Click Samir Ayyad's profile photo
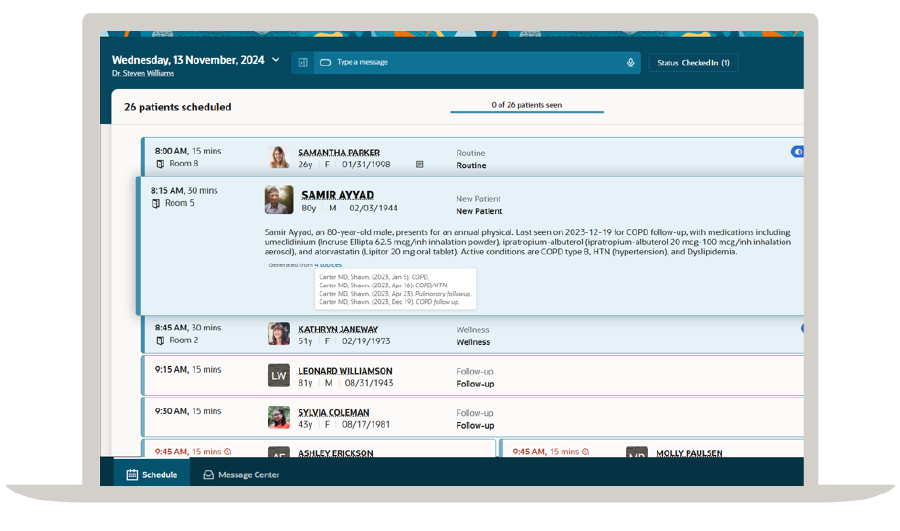 279,200
